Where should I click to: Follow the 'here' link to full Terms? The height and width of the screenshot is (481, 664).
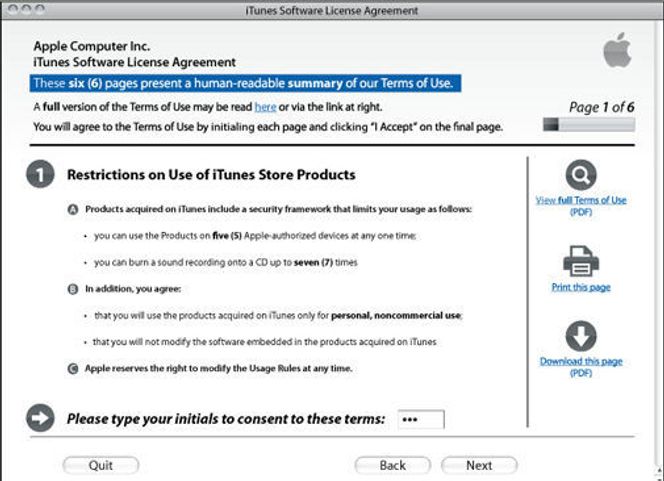tap(265, 107)
